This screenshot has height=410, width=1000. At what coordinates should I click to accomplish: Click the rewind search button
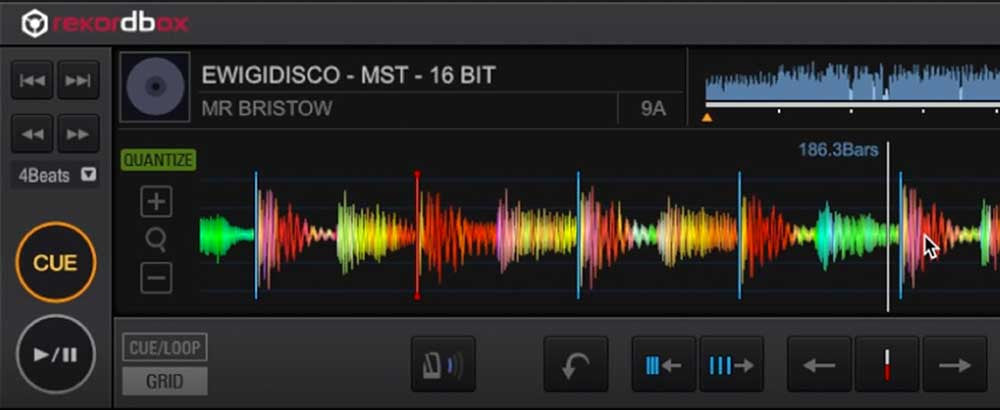tap(33, 134)
